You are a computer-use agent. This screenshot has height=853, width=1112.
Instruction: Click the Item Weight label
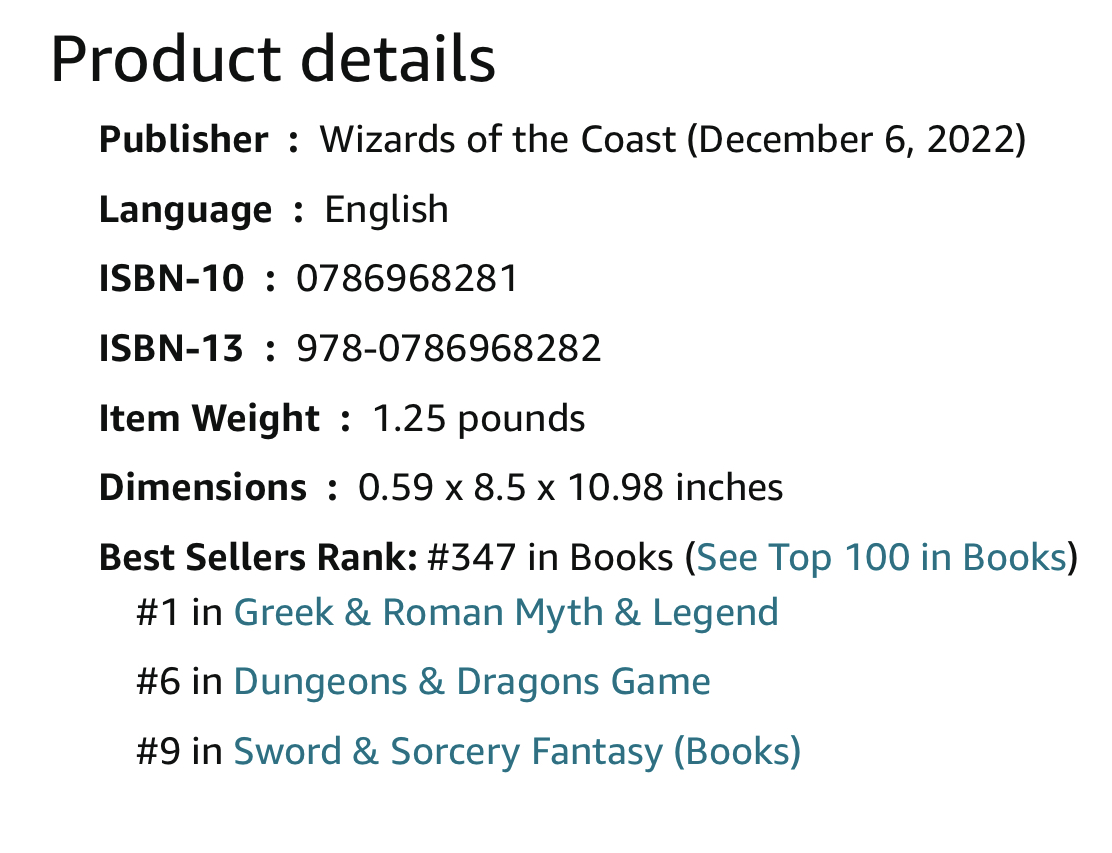(209, 418)
